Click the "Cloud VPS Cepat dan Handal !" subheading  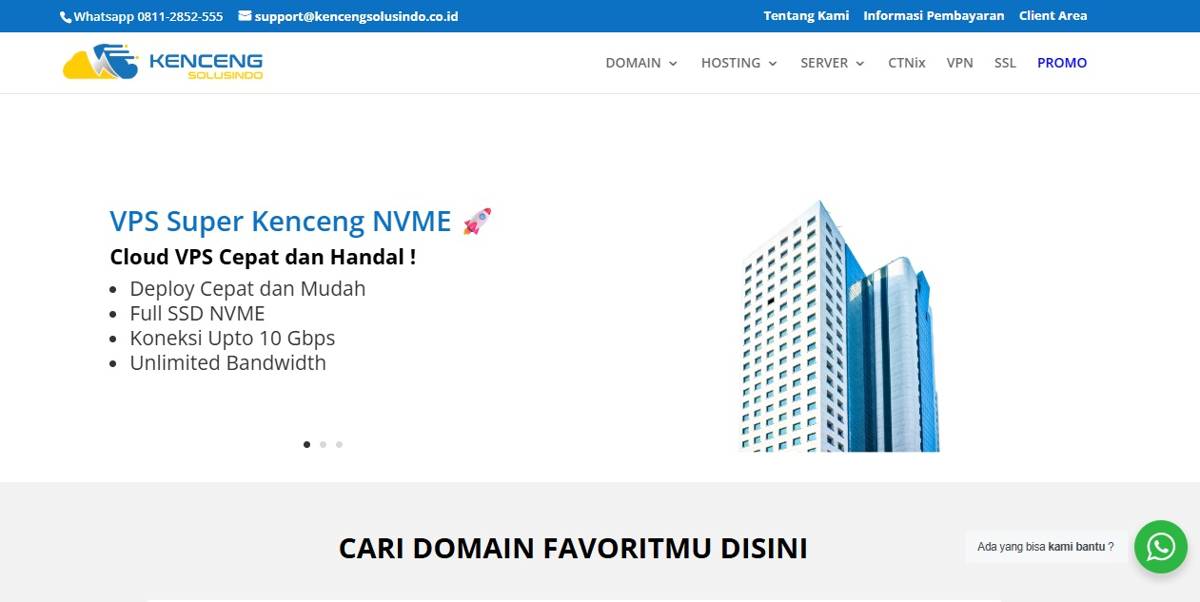coord(263,257)
